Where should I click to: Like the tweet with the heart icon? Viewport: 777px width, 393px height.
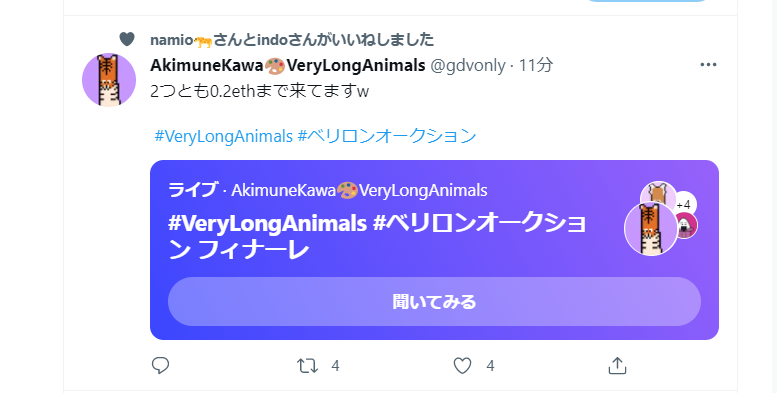tap(462, 366)
